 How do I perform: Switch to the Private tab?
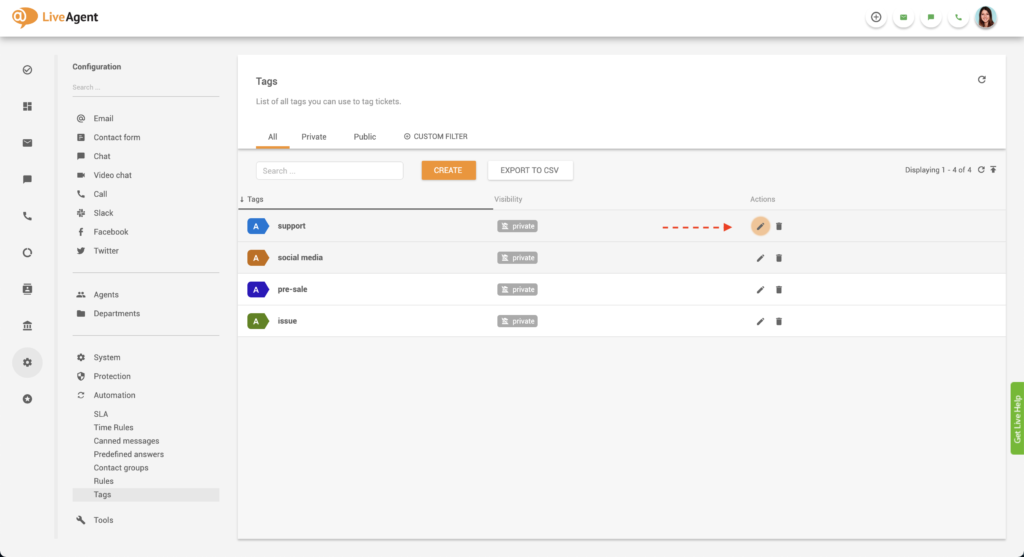pos(314,137)
